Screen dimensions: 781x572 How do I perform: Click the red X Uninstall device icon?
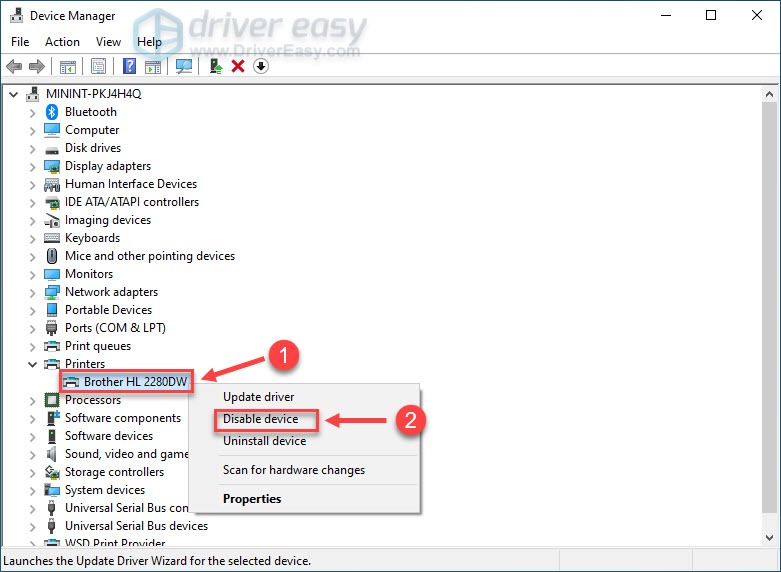point(238,67)
